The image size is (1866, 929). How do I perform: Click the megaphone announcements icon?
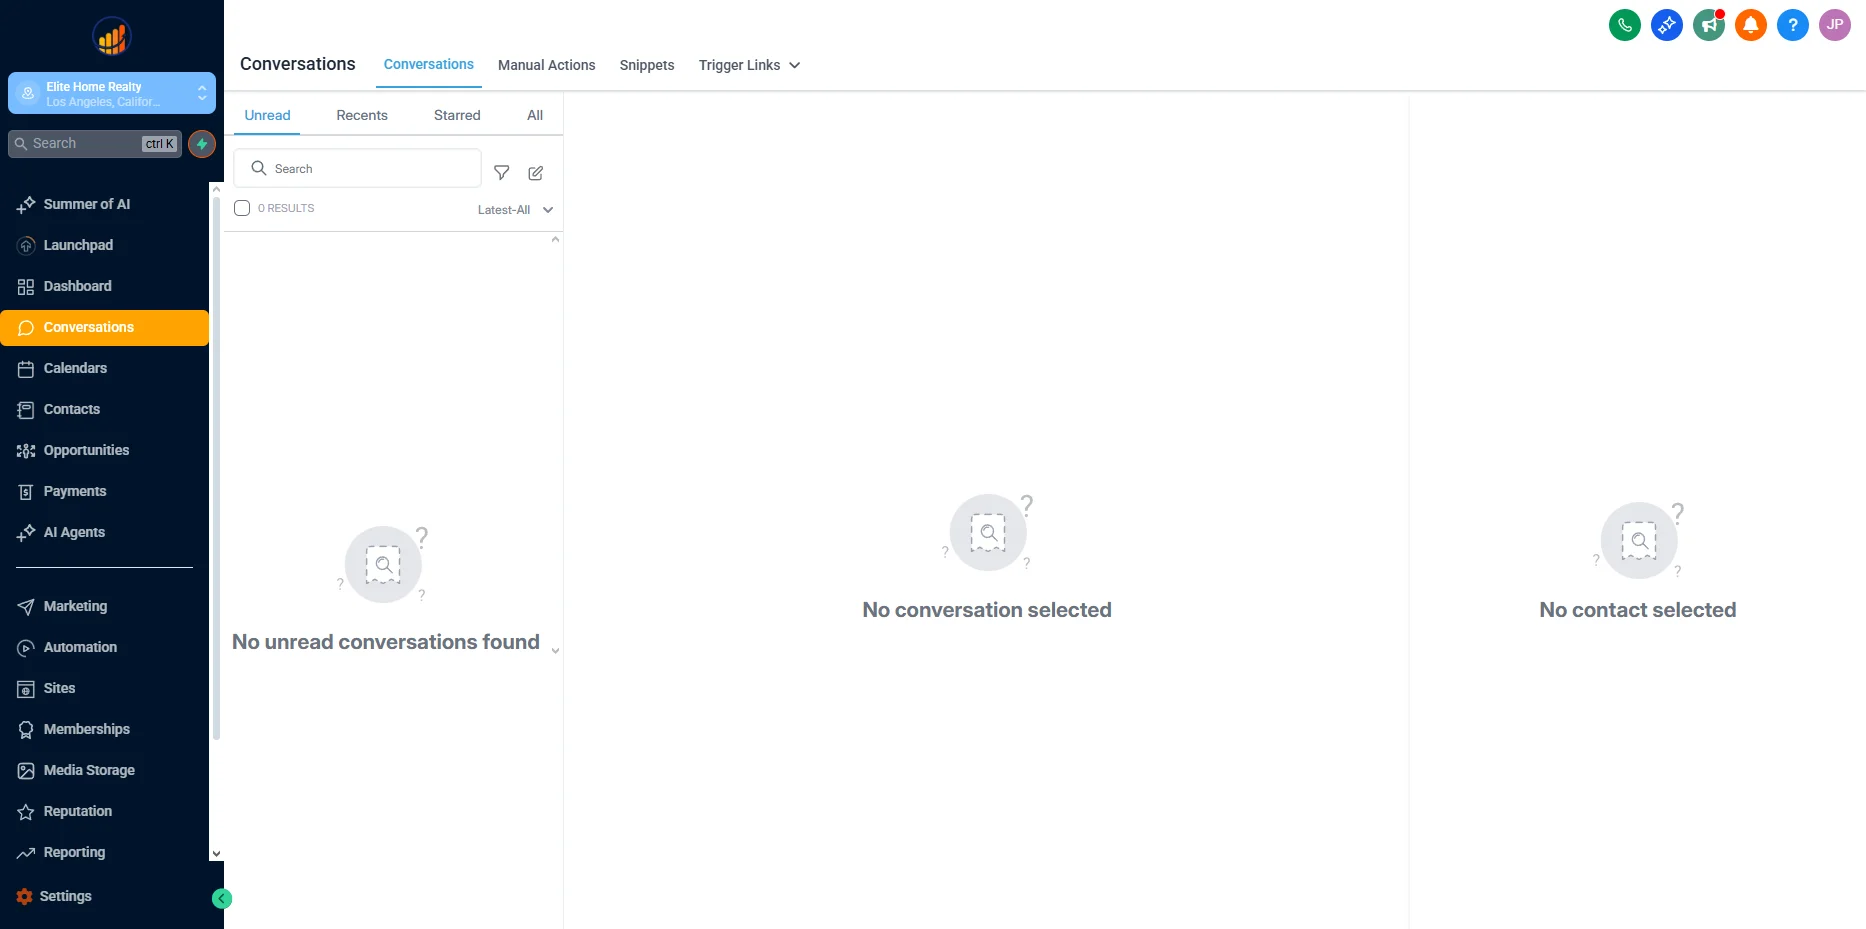click(1708, 25)
